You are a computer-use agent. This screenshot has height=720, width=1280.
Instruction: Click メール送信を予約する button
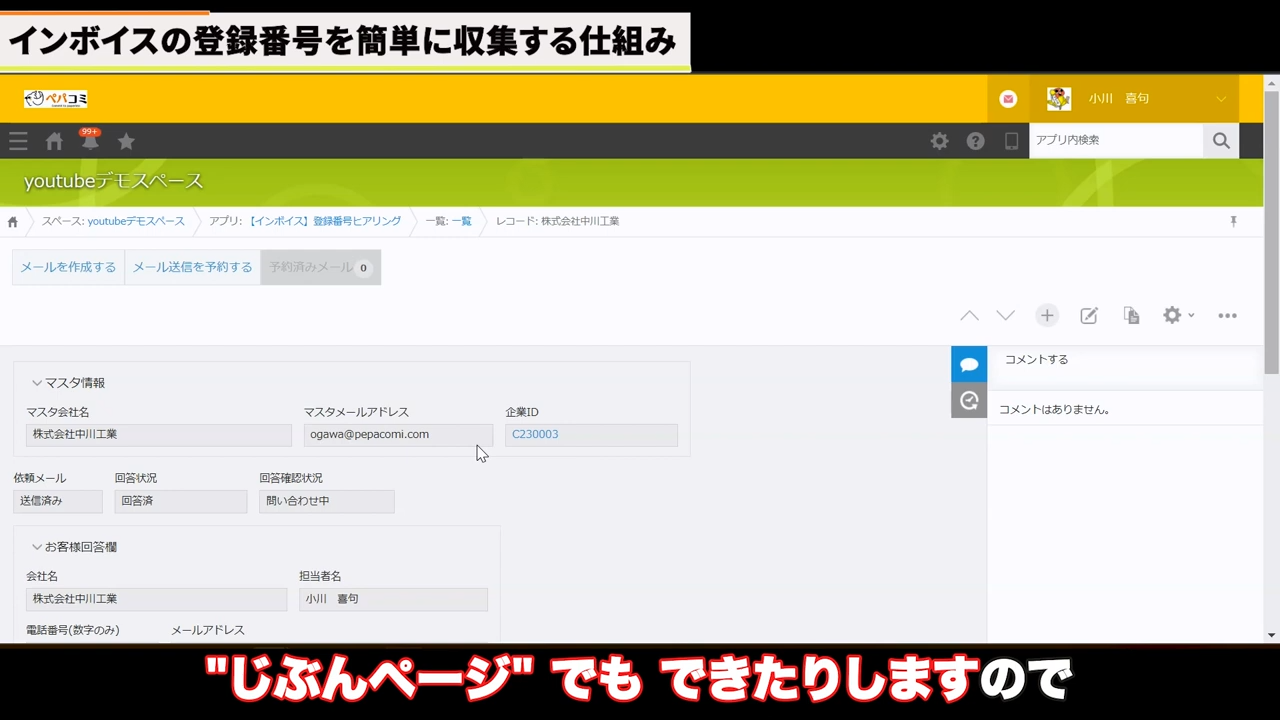193,267
